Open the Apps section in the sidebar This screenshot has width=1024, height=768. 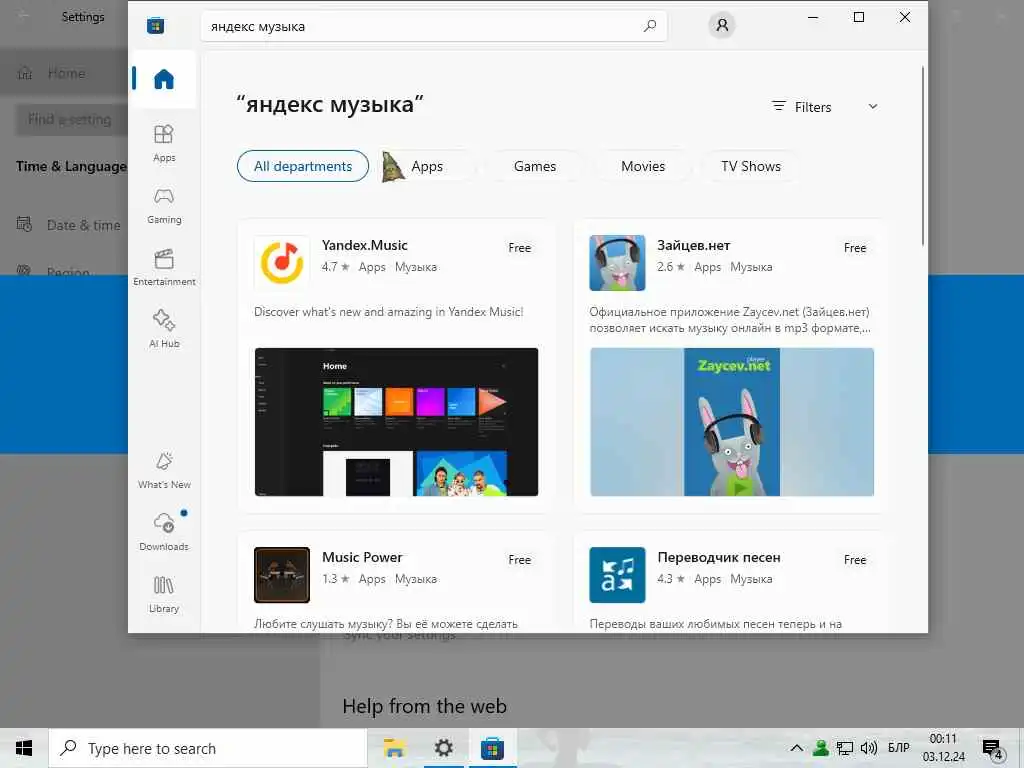[164, 143]
